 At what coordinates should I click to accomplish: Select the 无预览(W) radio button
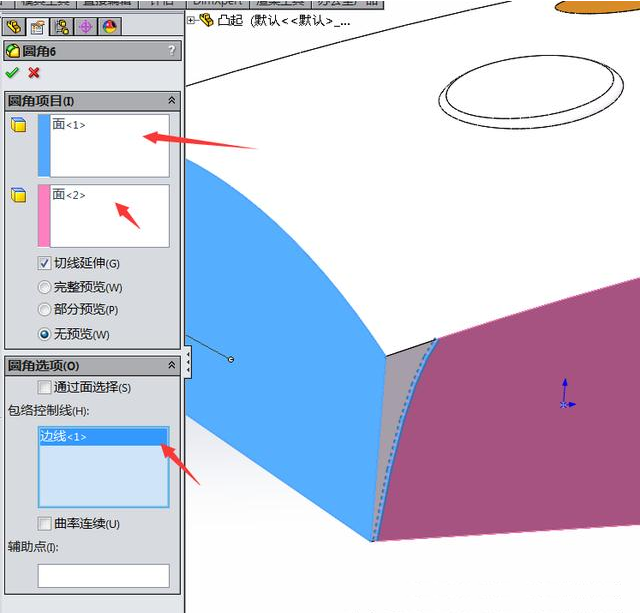(44, 334)
